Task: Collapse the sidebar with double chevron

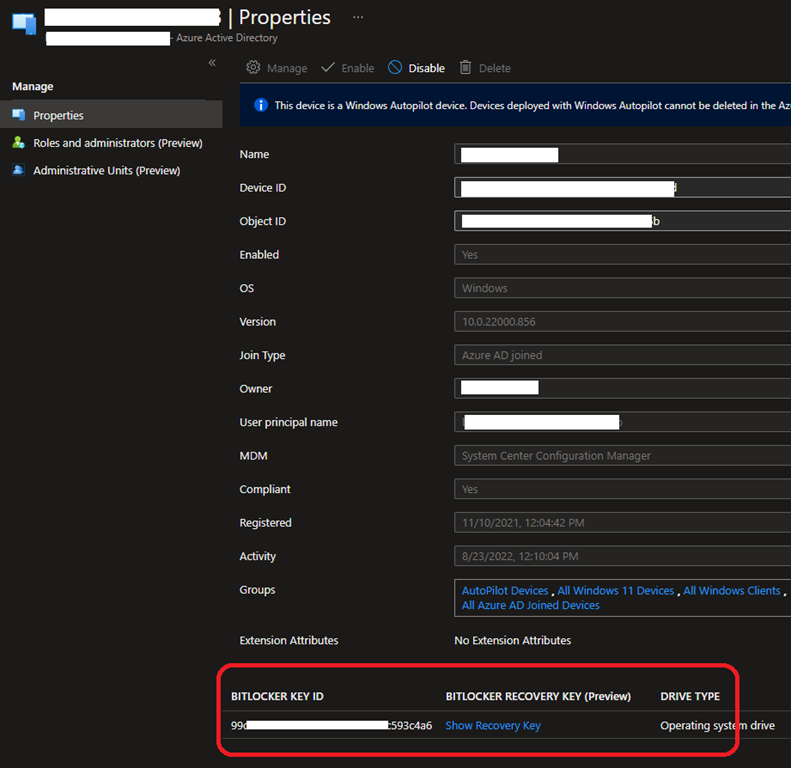Action: click(212, 63)
